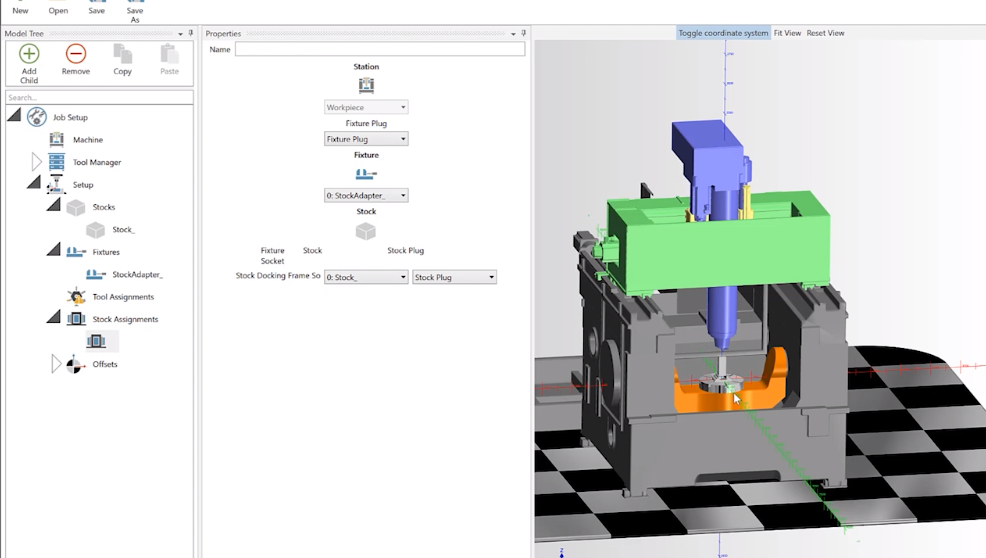Screen dimensions: 986x558
Task: Click the Open toolbar button
Action: click(x=58, y=8)
